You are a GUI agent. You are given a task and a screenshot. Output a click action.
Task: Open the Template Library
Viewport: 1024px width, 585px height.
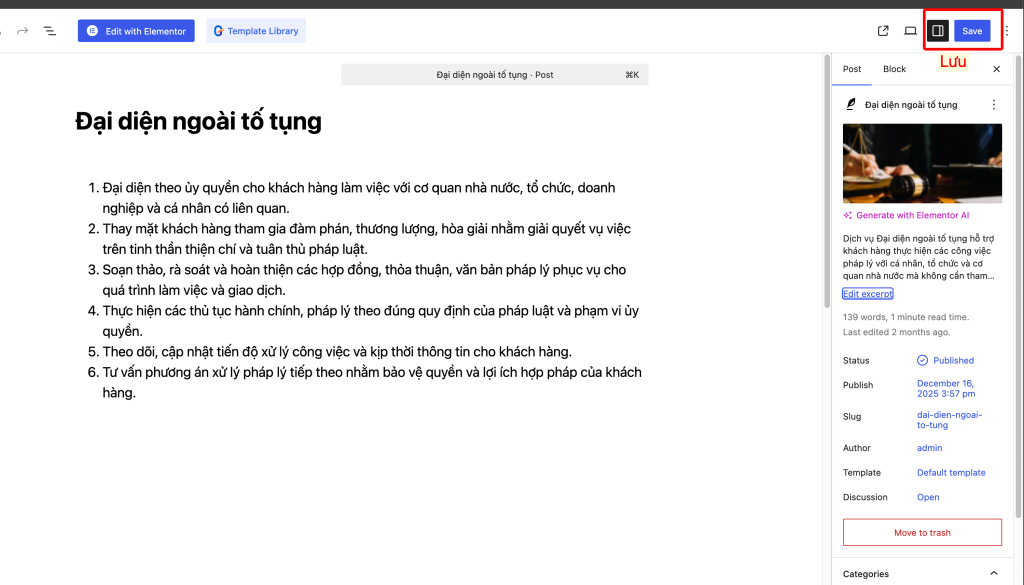point(256,31)
